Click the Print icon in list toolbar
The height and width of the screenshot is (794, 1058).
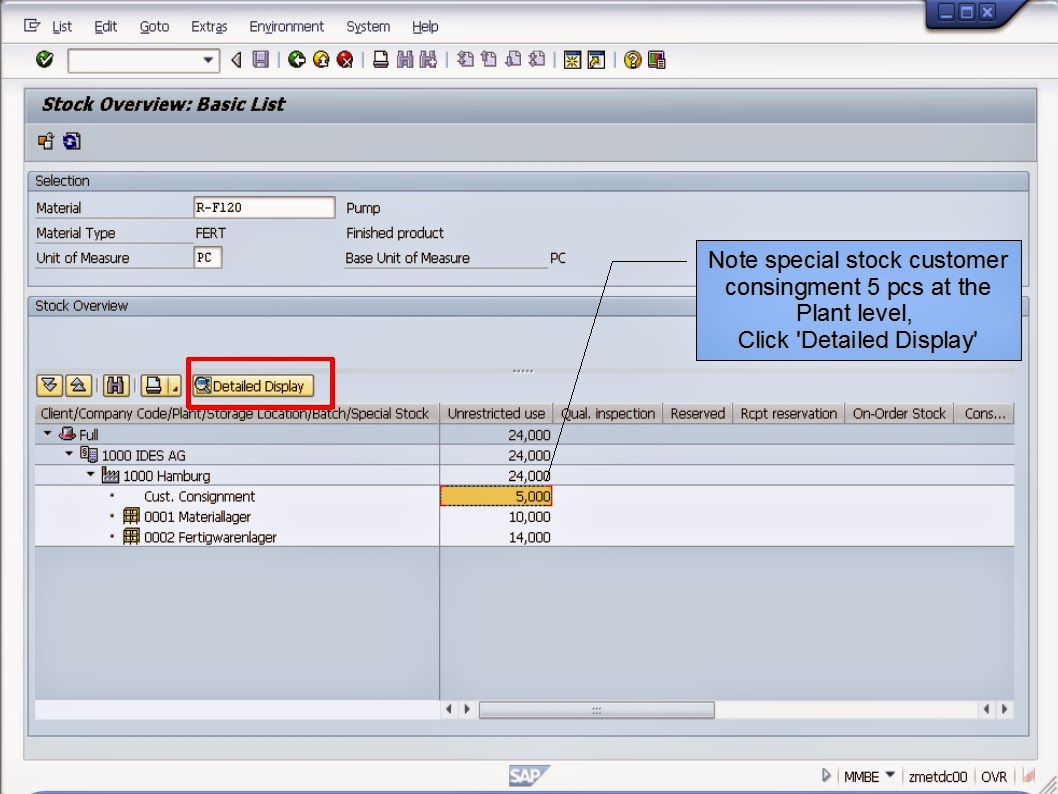[x=153, y=386]
